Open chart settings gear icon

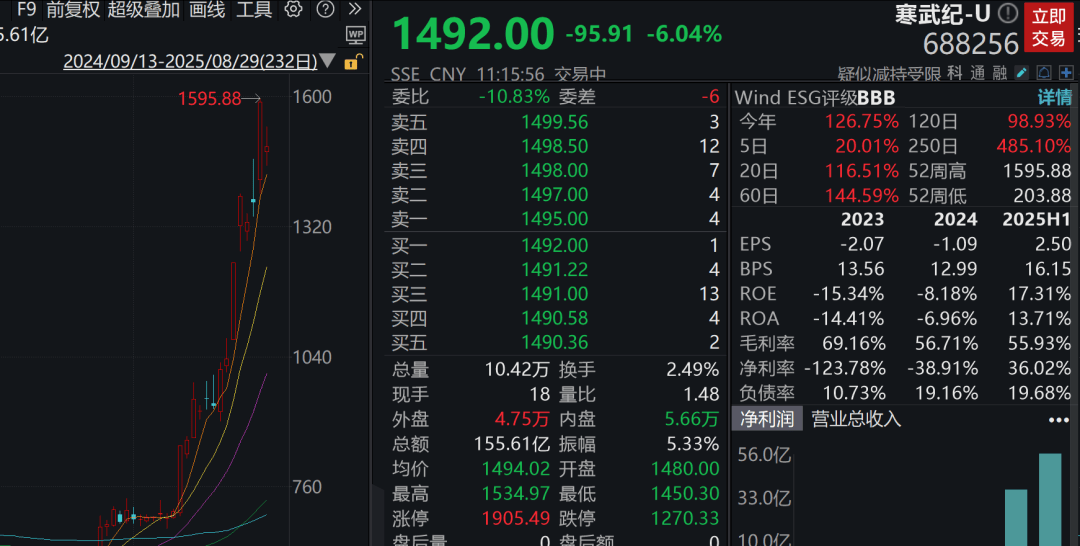point(293,10)
